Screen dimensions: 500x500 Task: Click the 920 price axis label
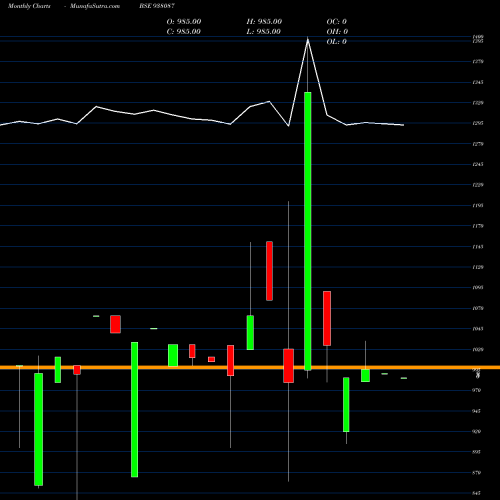point(477,431)
